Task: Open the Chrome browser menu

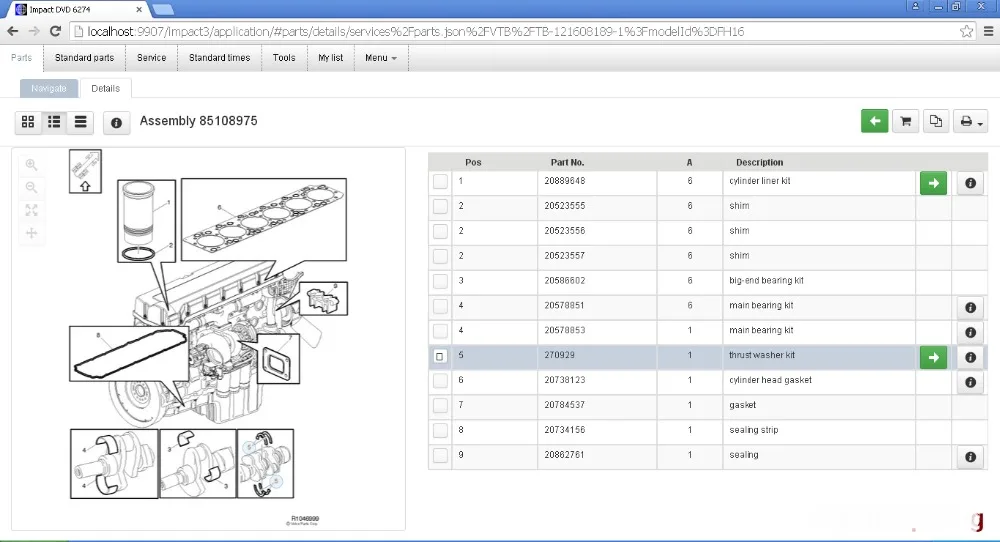Action: pyautogui.click(x=989, y=31)
